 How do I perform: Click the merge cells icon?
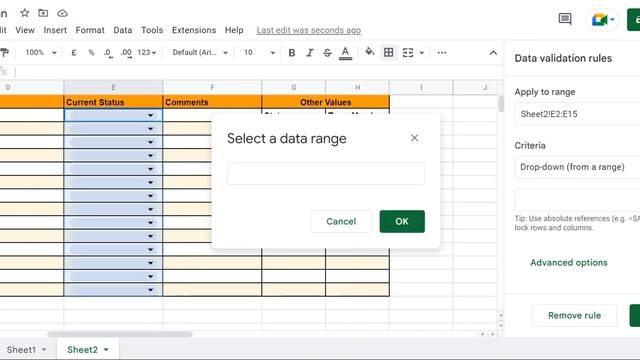point(408,53)
